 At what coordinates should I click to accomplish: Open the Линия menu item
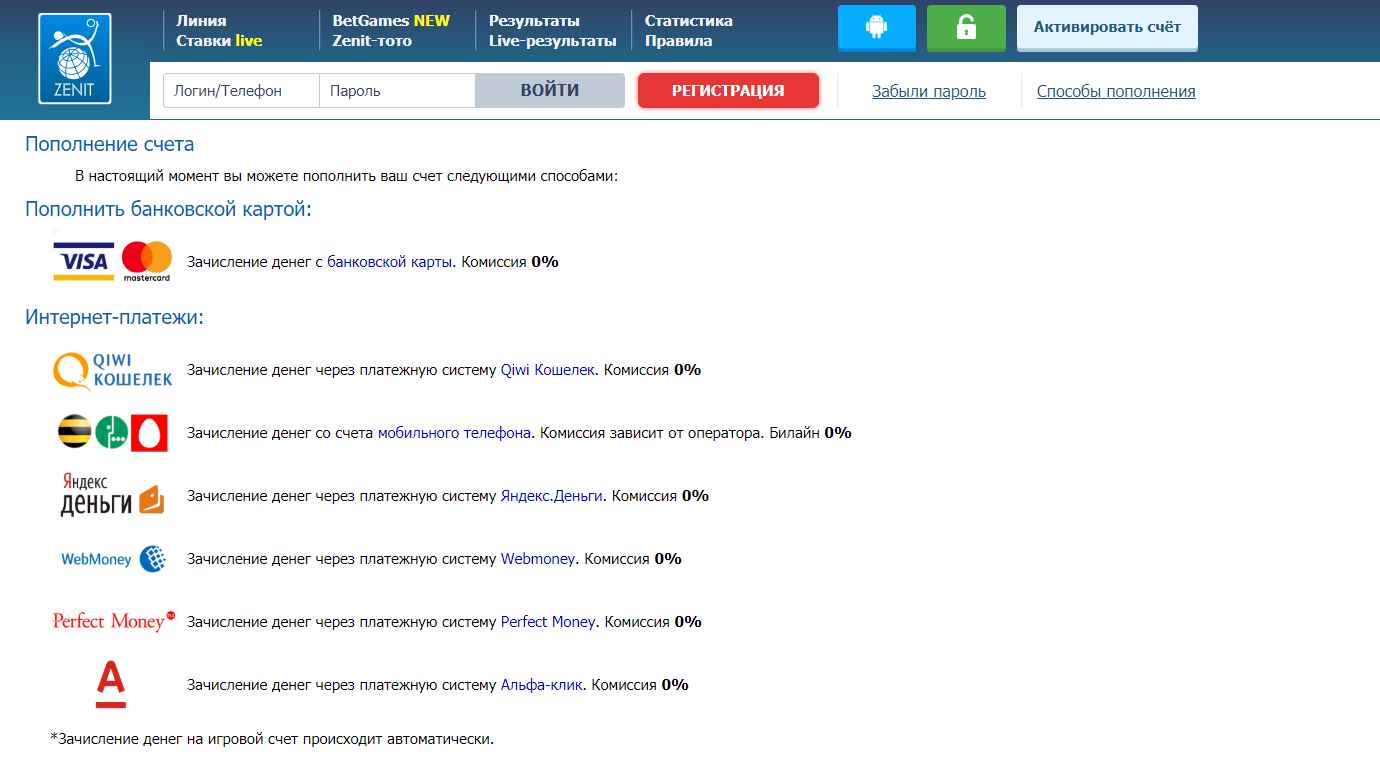tap(201, 20)
